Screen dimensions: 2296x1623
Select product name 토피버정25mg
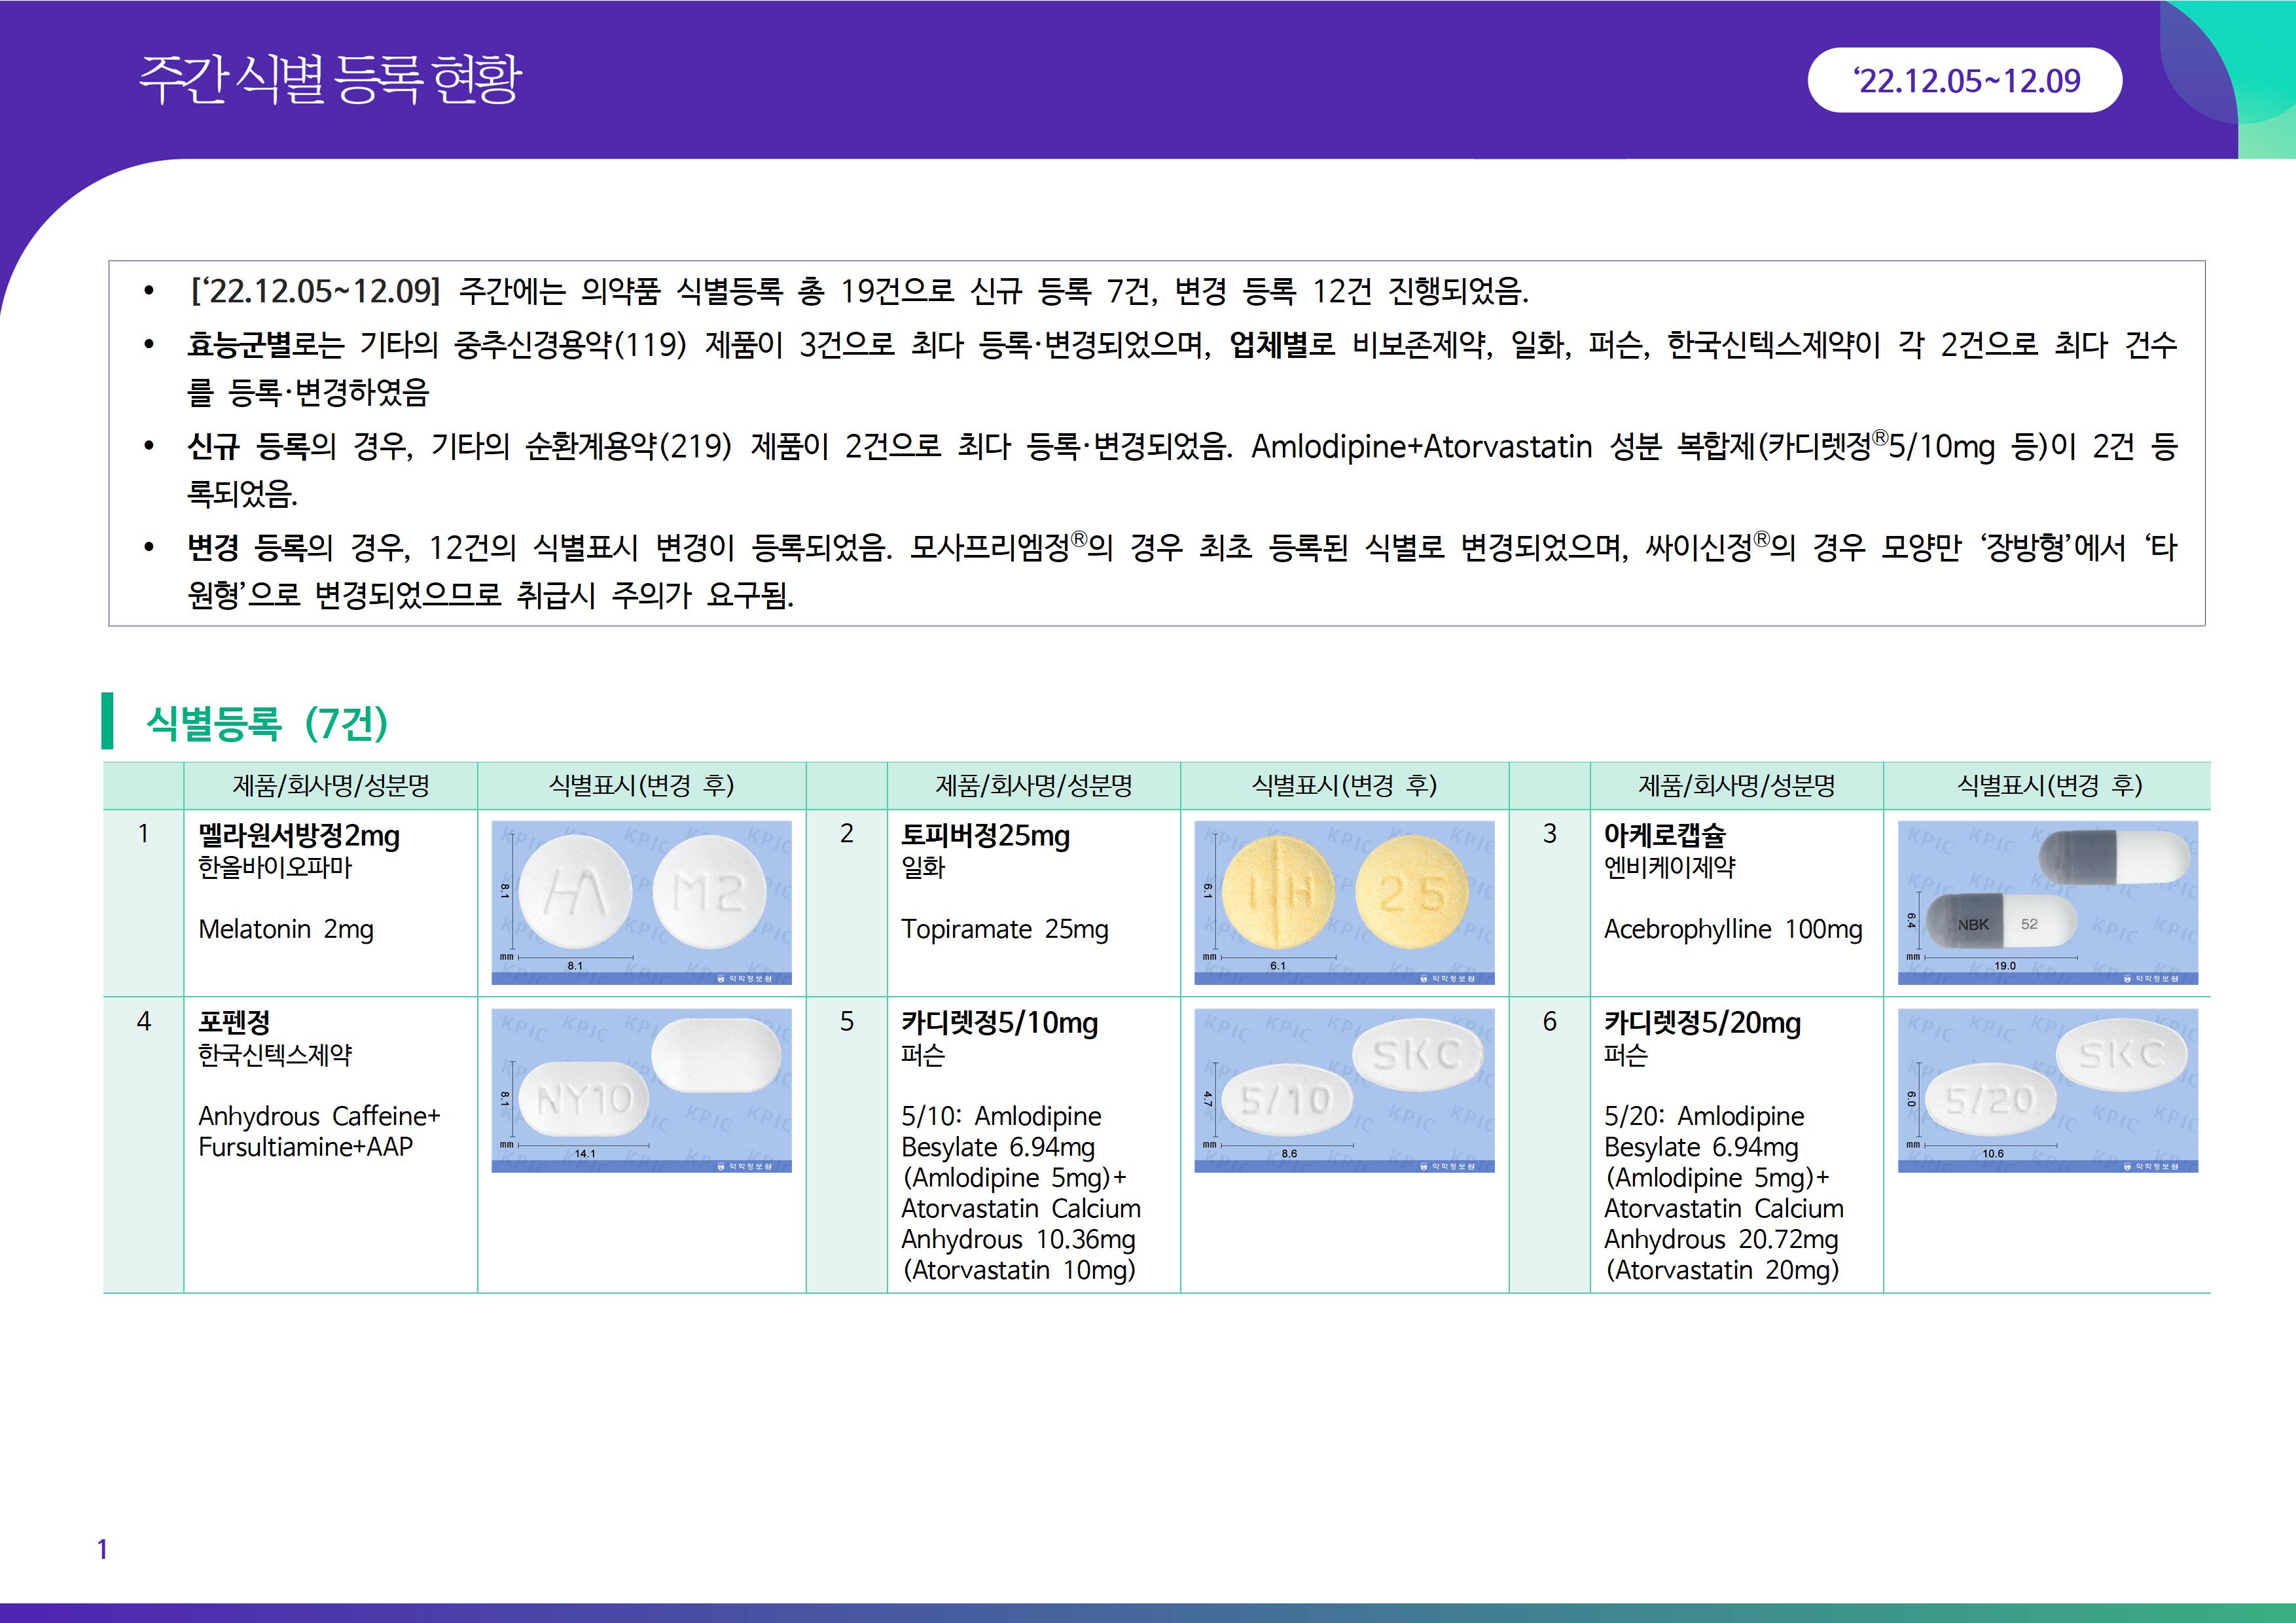[985, 835]
